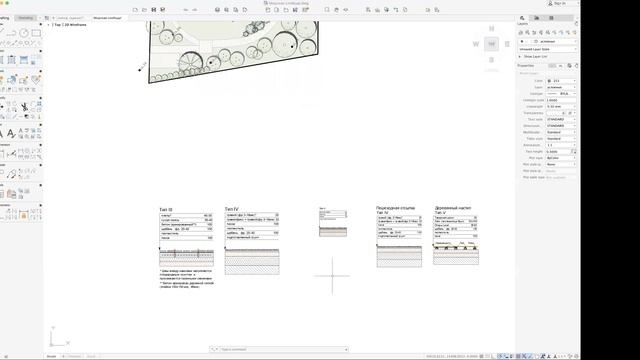640x360 pixels.
Task: Open Table style dropdown
Action: pos(561,139)
